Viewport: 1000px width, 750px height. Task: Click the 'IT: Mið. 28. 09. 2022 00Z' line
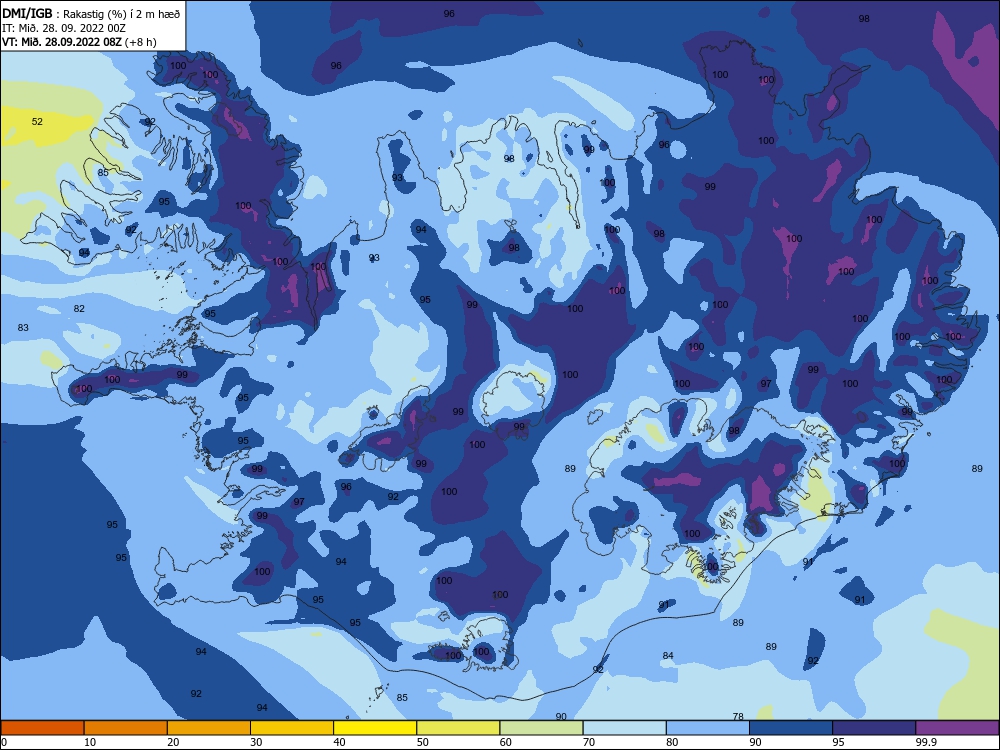pyautogui.click(x=64, y=28)
